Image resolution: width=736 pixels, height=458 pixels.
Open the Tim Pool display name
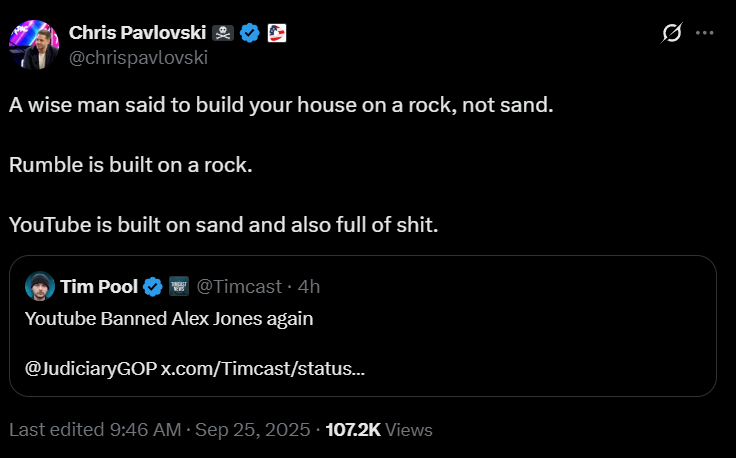click(x=99, y=287)
